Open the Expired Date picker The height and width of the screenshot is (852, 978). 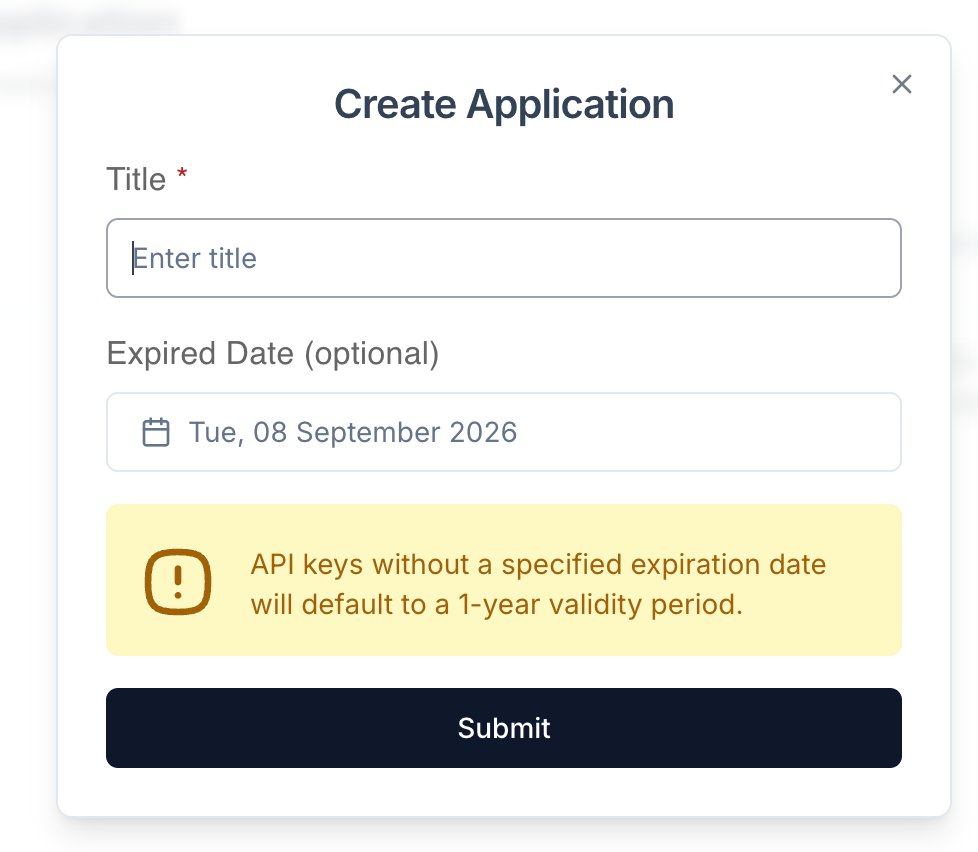pos(504,432)
